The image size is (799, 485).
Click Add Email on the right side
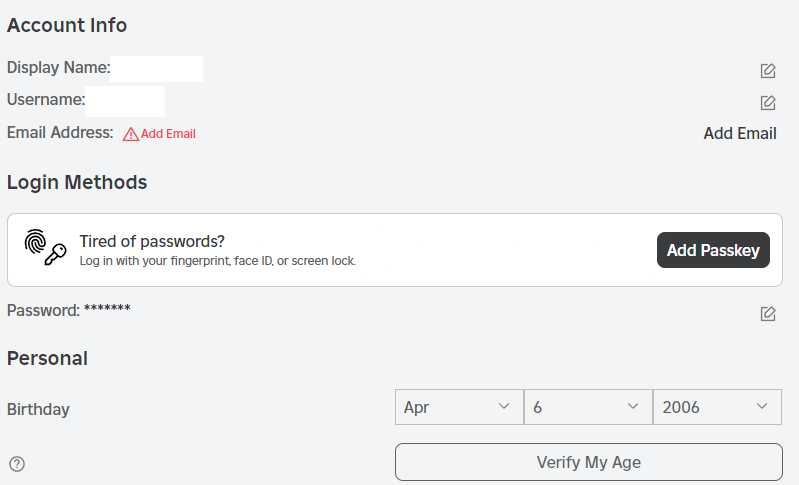click(740, 133)
